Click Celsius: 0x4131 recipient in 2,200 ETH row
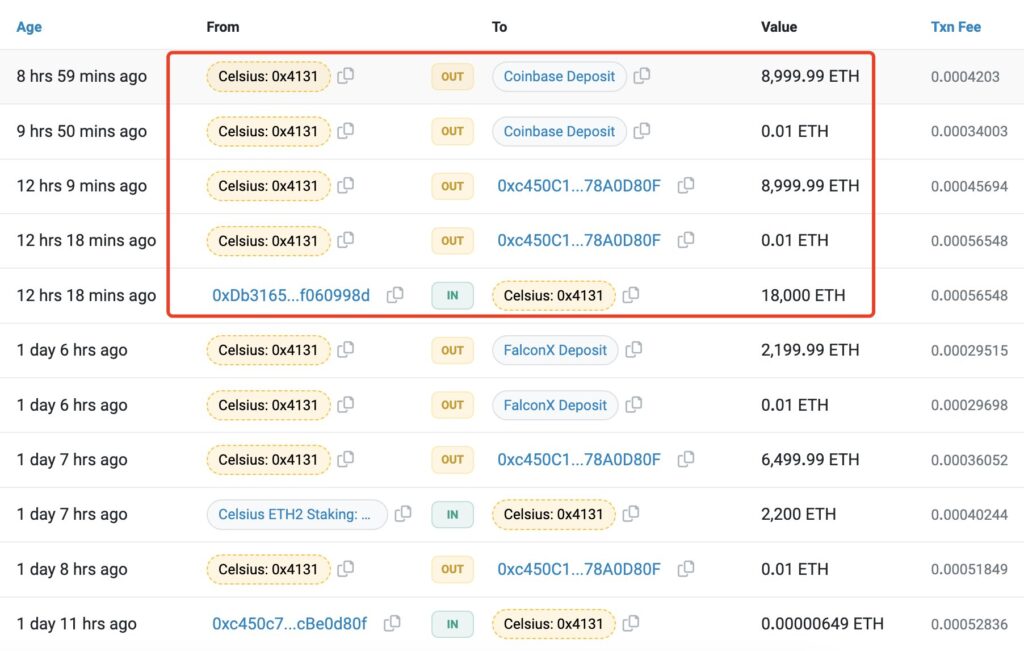1024x651 pixels. pyautogui.click(x=554, y=515)
